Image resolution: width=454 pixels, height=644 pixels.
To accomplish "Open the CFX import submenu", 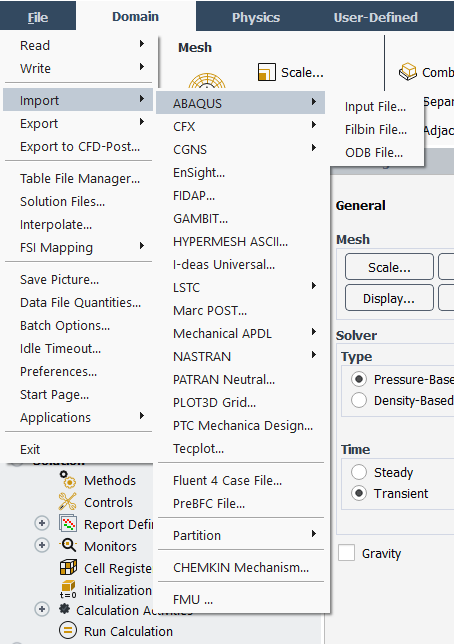I will pyautogui.click(x=241, y=126).
